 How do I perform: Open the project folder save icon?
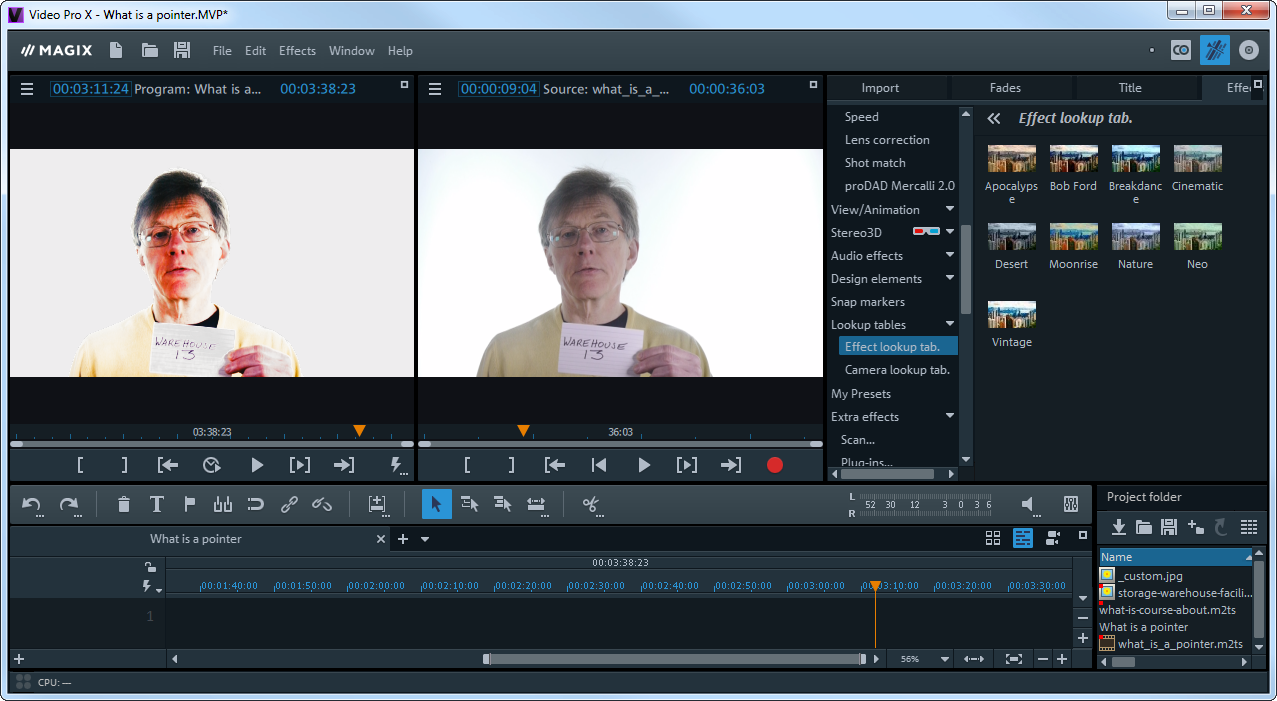[1168, 527]
